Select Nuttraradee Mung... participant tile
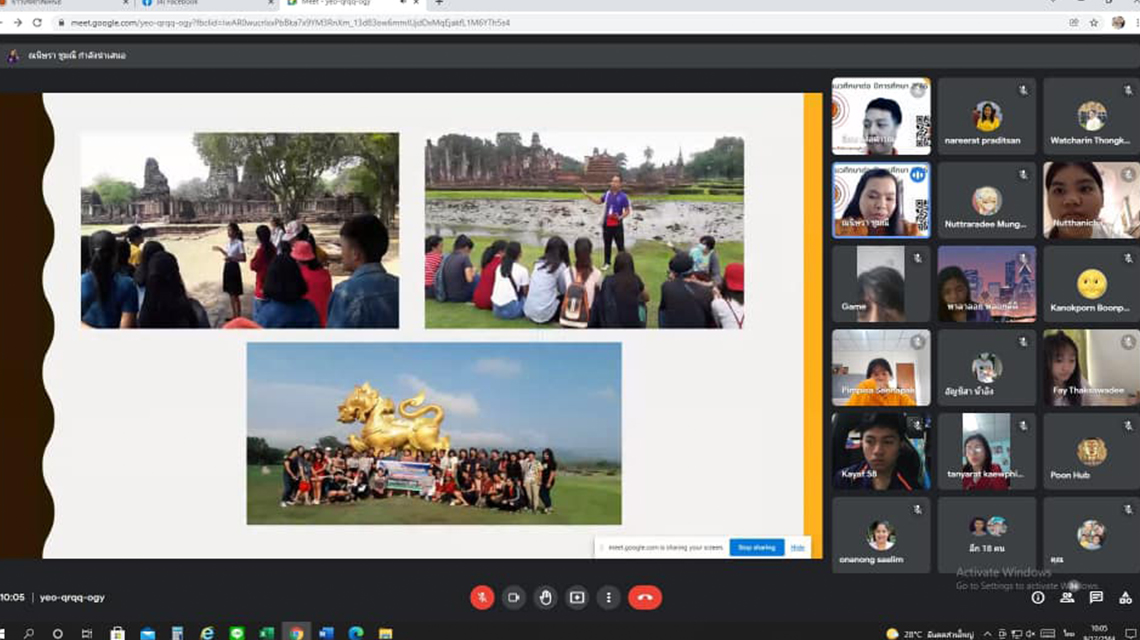The height and width of the screenshot is (640, 1140). tap(987, 200)
